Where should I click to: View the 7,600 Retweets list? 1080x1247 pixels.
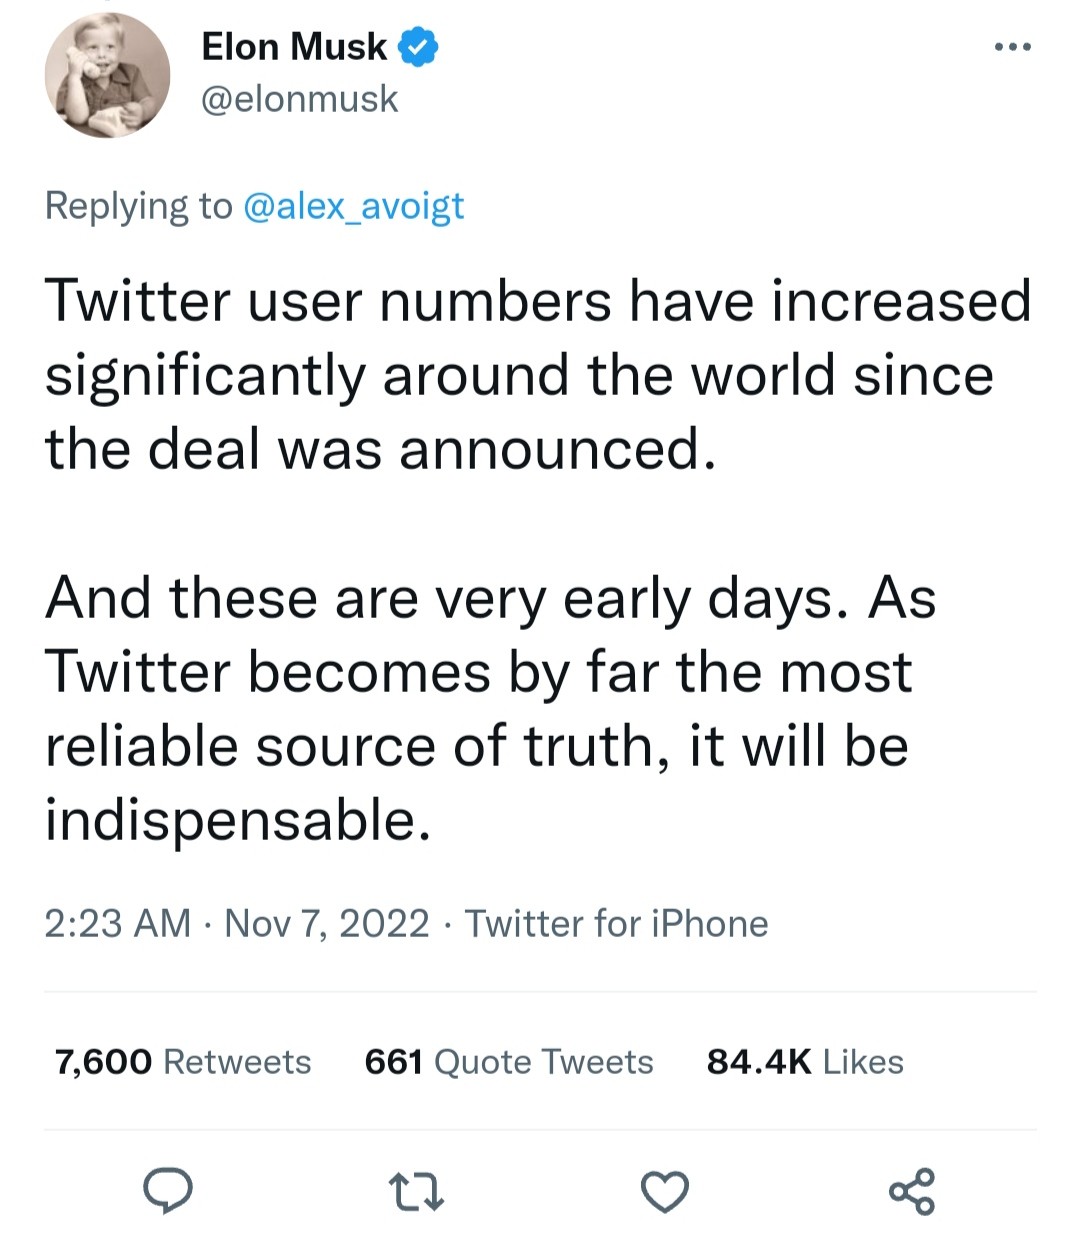(183, 1061)
